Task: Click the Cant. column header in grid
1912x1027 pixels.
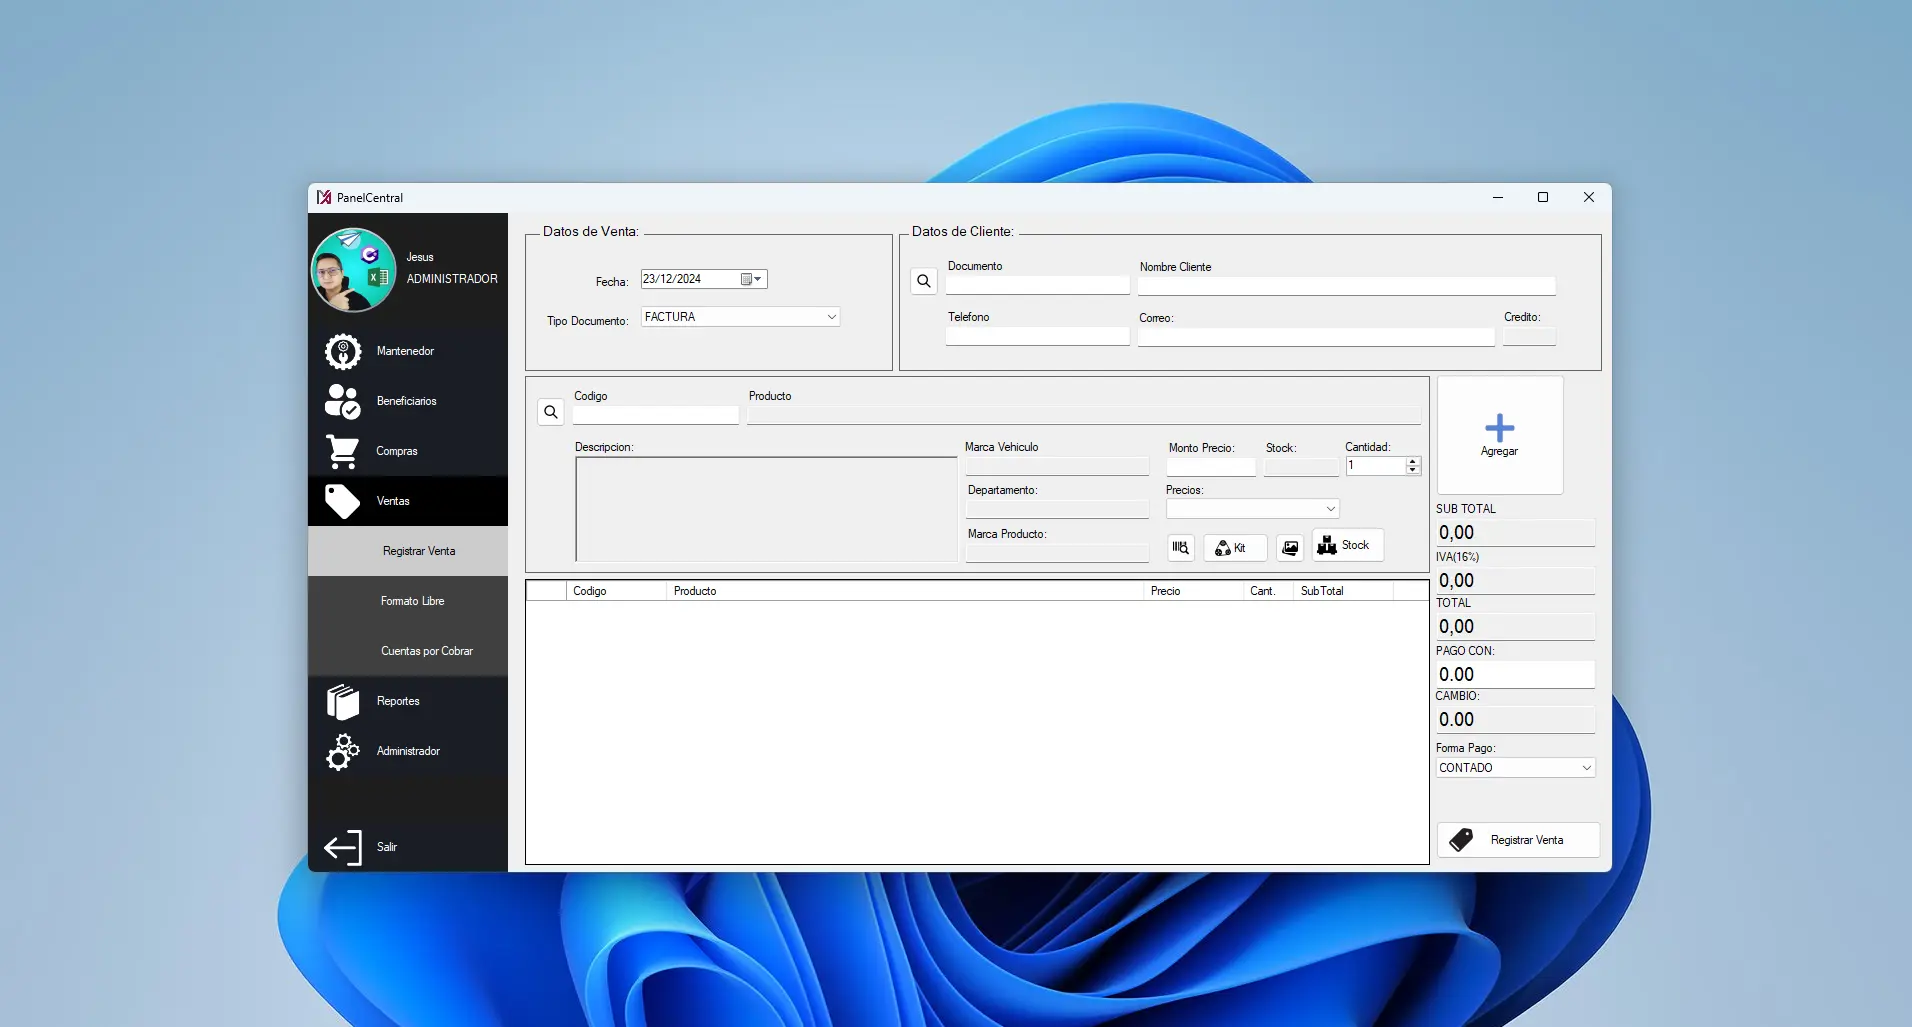Action: [1268, 591]
